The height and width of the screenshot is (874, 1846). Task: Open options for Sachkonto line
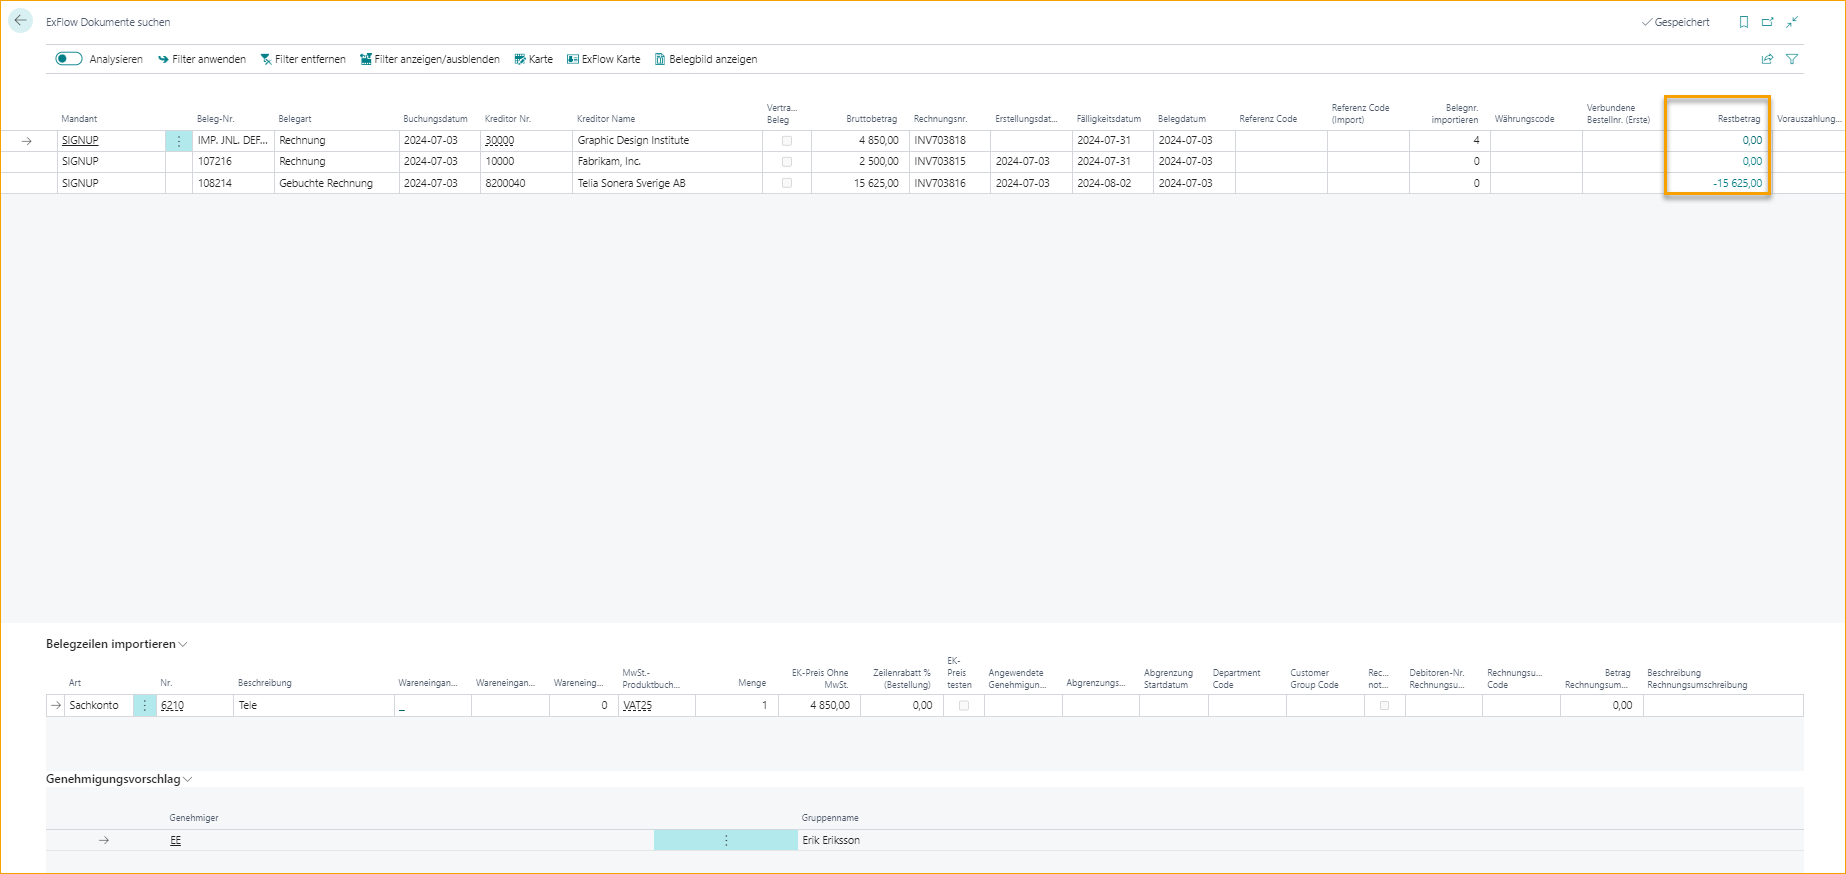[x=145, y=706]
